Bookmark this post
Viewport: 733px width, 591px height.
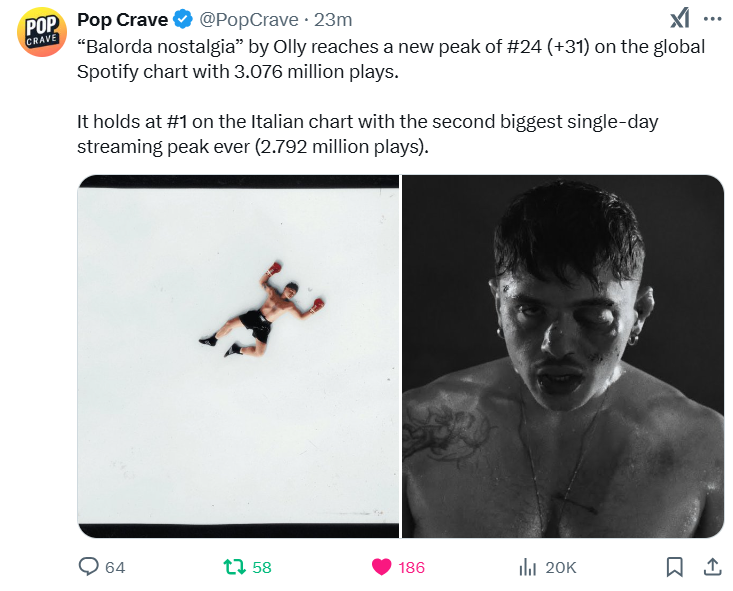coord(674,567)
